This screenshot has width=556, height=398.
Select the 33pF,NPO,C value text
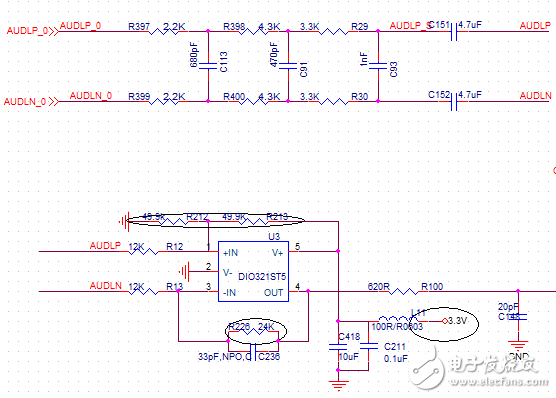pos(225,356)
